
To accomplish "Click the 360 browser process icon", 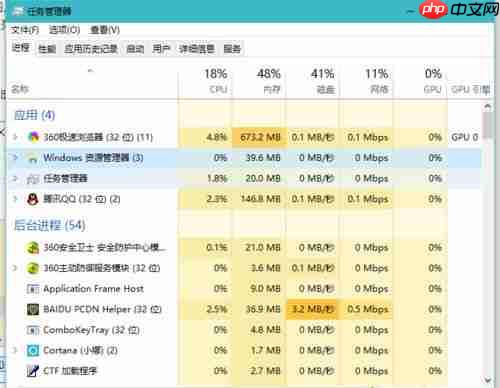I will (x=33, y=137).
